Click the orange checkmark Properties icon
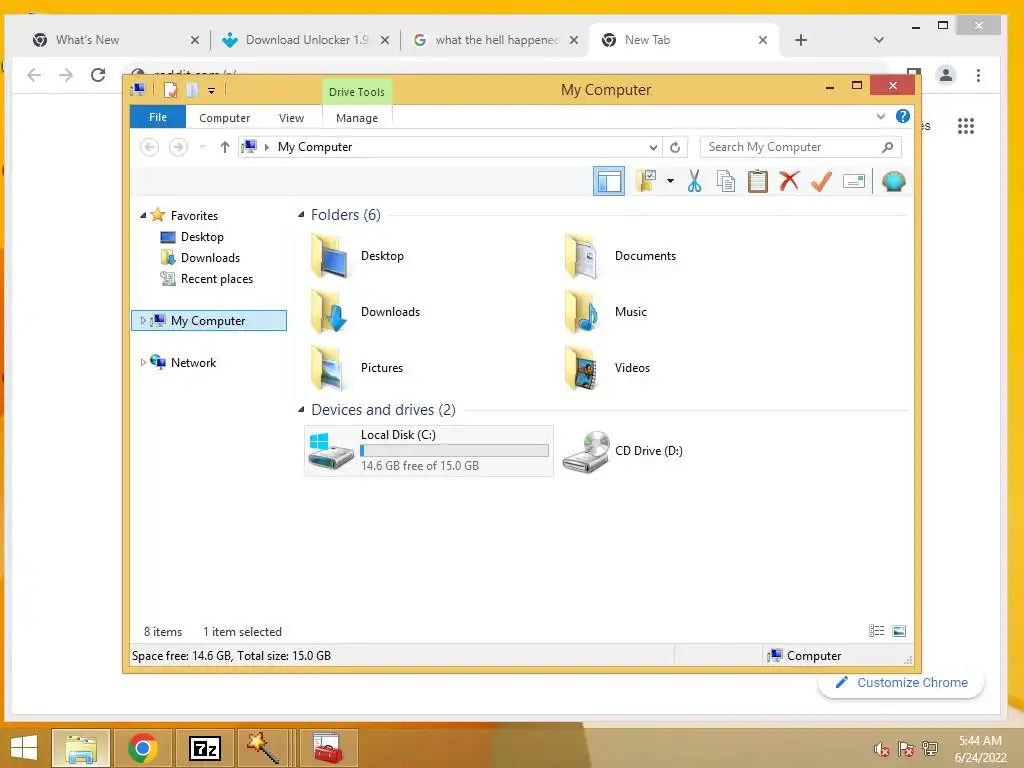Viewport: 1024px width, 768px height. (x=821, y=181)
